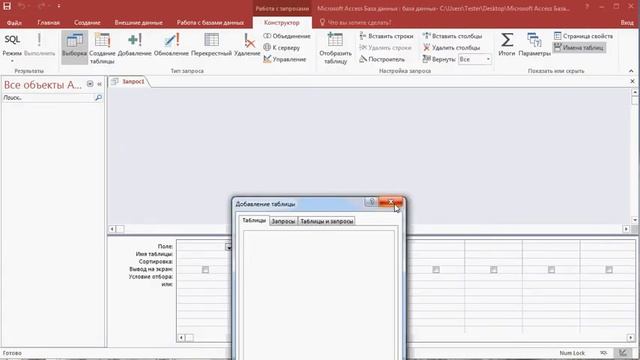
Task: Switch to Внешние данные ribbon tab
Action: pos(138,22)
